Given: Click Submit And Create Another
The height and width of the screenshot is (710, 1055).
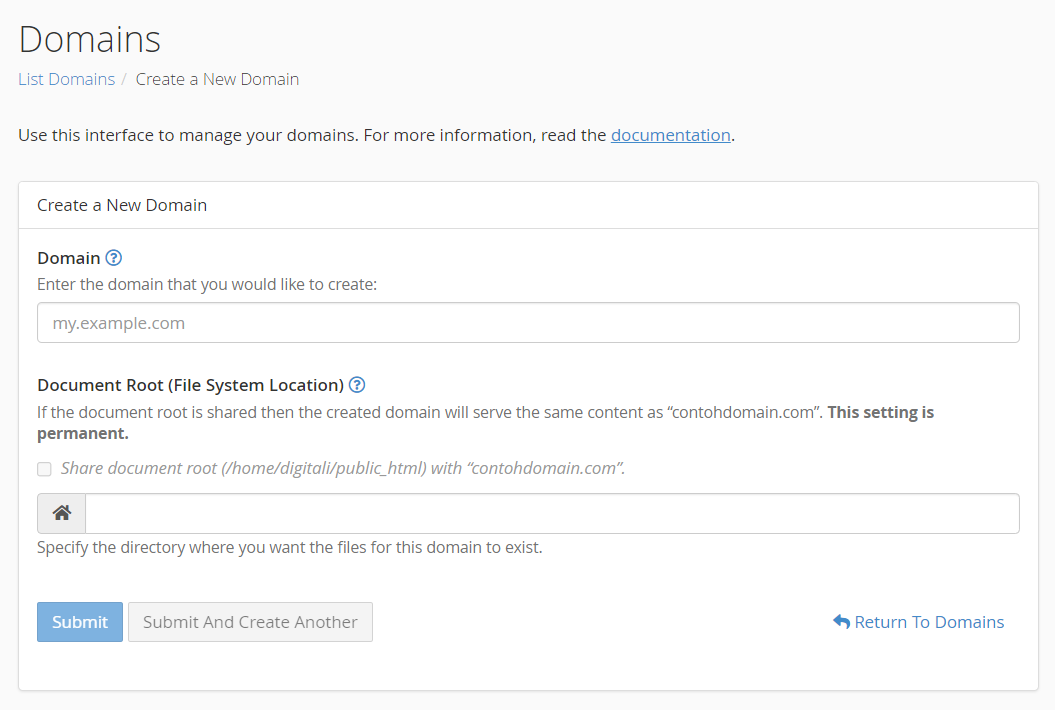Looking at the screenshot, I should 250,622.
